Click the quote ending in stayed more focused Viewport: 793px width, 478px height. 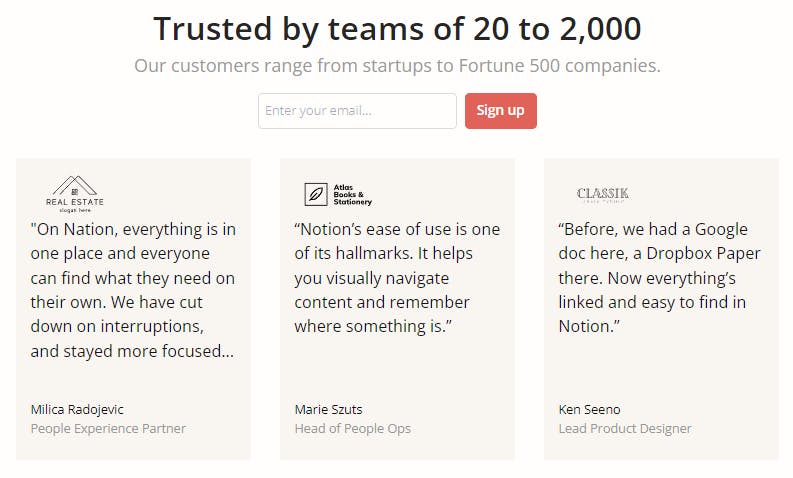pos(133,290)
